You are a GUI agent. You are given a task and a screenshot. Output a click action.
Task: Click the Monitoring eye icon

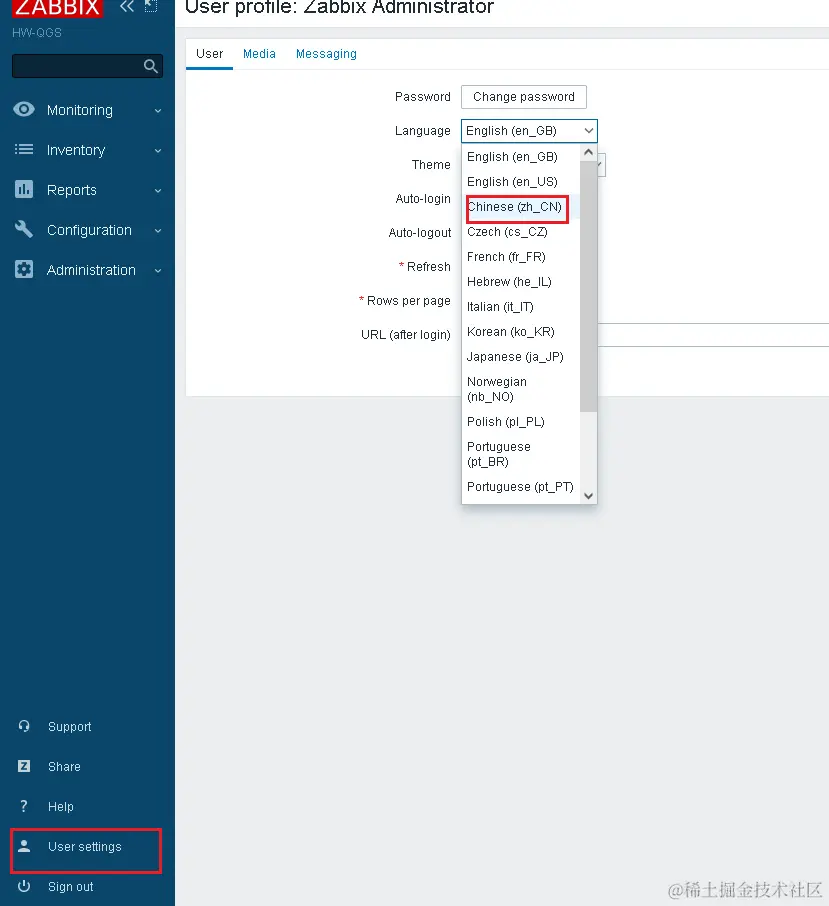24,109
